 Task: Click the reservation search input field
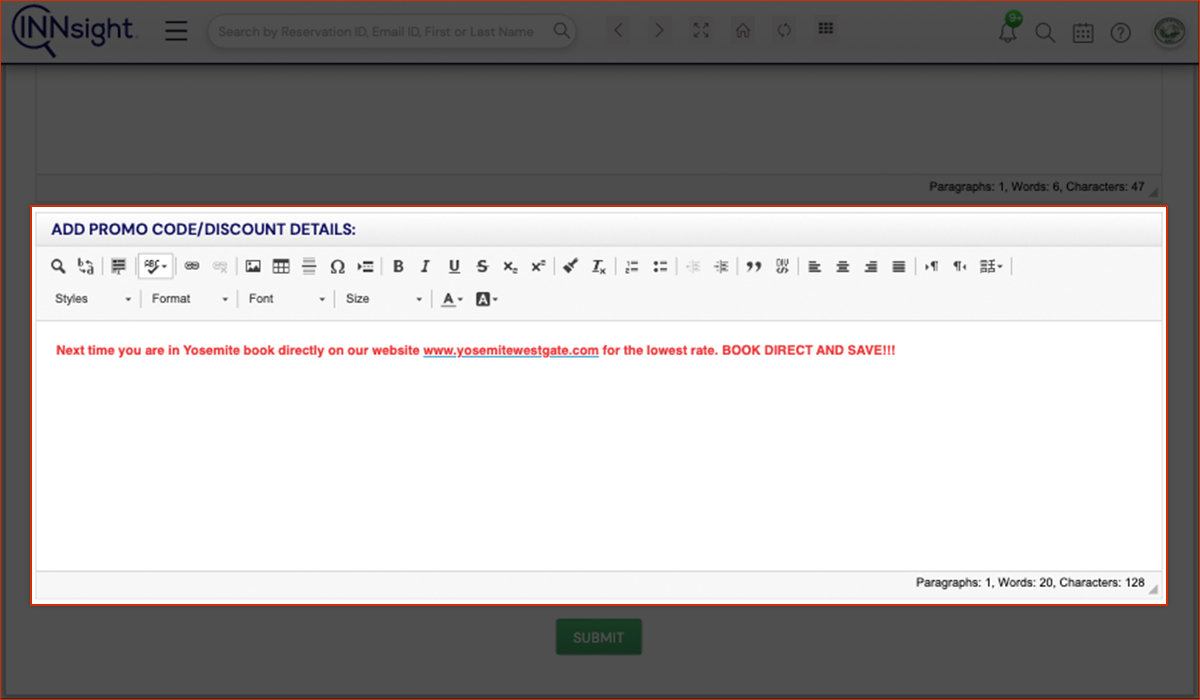pos(392,32)
